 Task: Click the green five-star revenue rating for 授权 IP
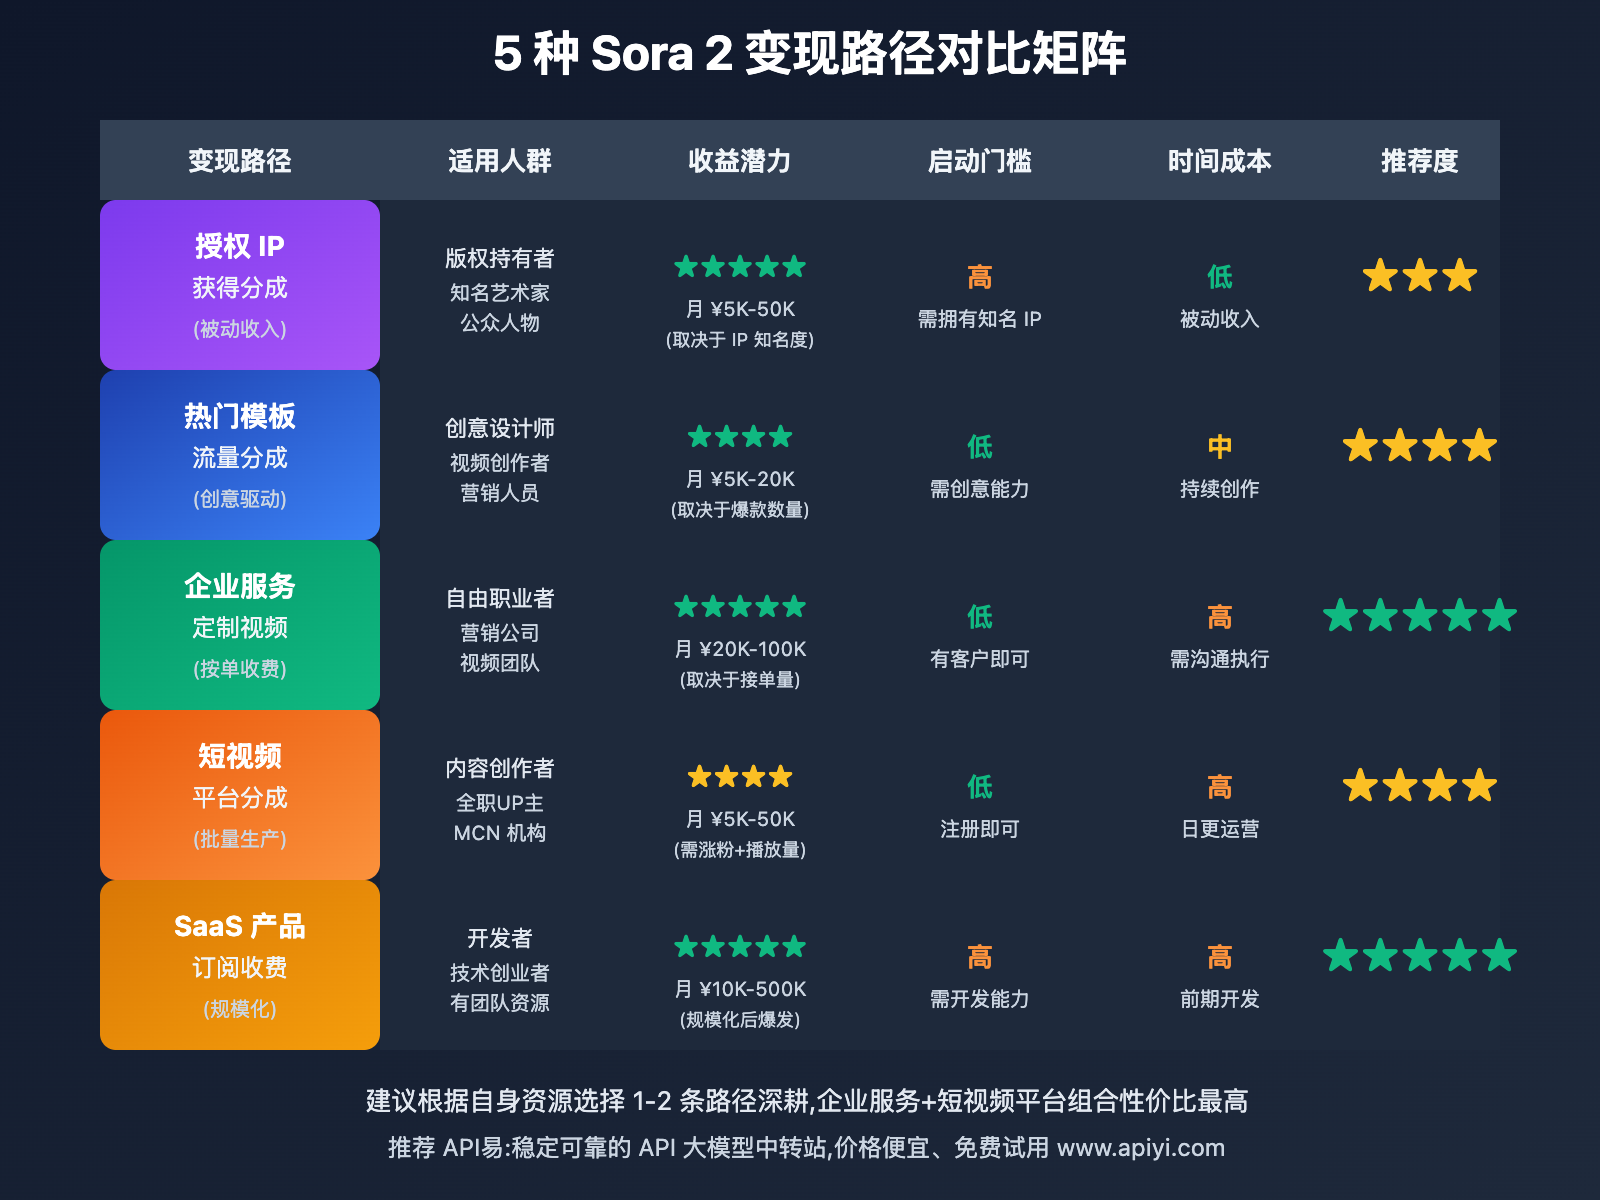[x=740, y=267]
